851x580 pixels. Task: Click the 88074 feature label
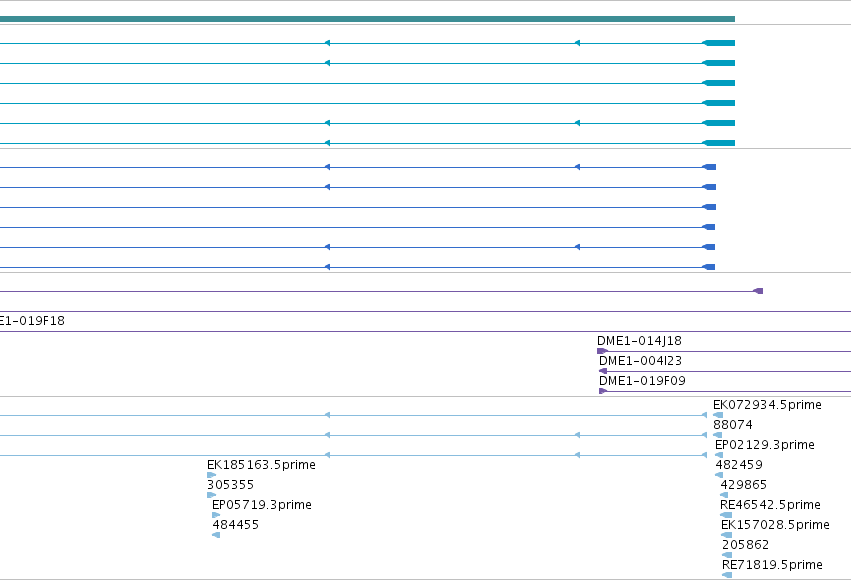coord(733,425)
